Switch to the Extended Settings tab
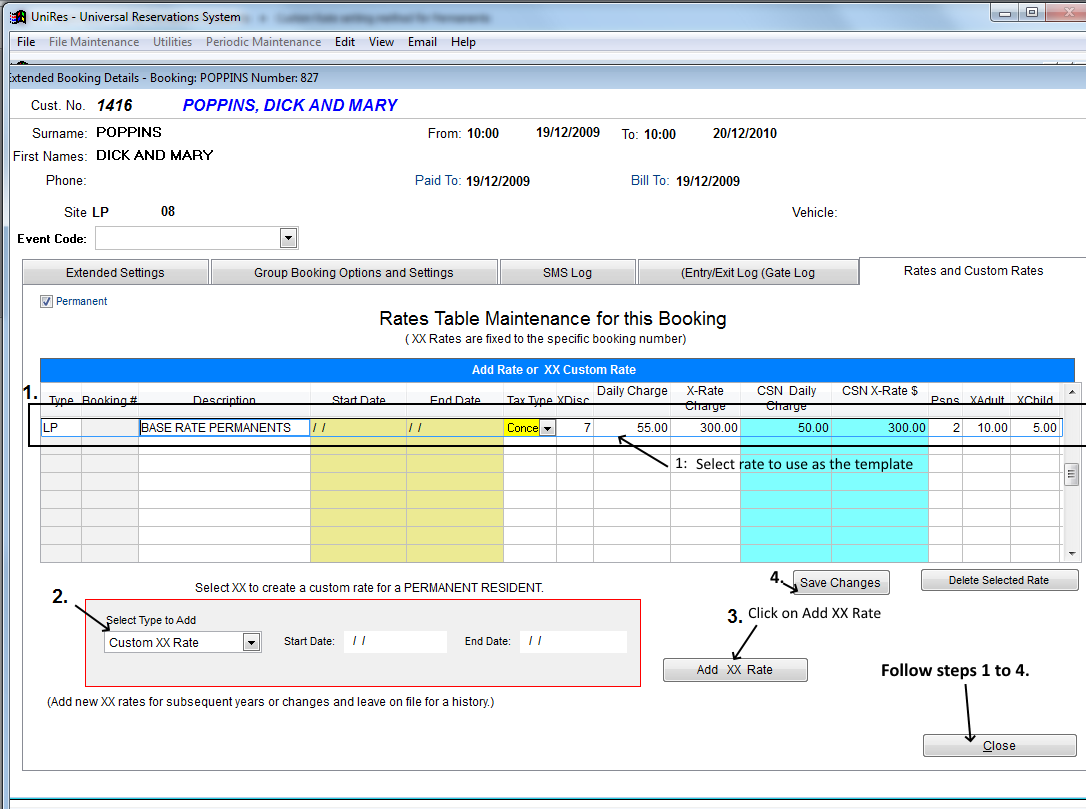Image resolution: width=1086 pixels, height=809 pixels. [116, 272]
